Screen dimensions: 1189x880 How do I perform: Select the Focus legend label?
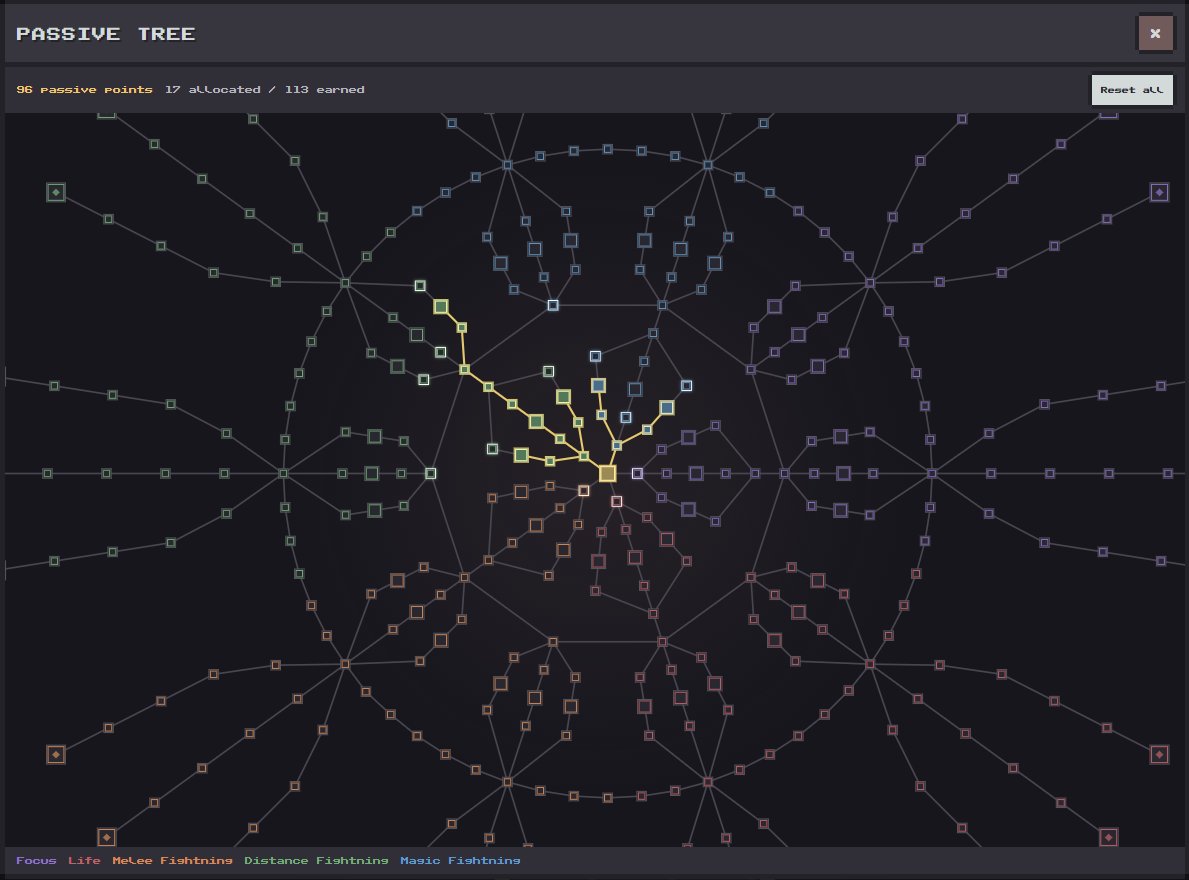[x=36, y=860]
